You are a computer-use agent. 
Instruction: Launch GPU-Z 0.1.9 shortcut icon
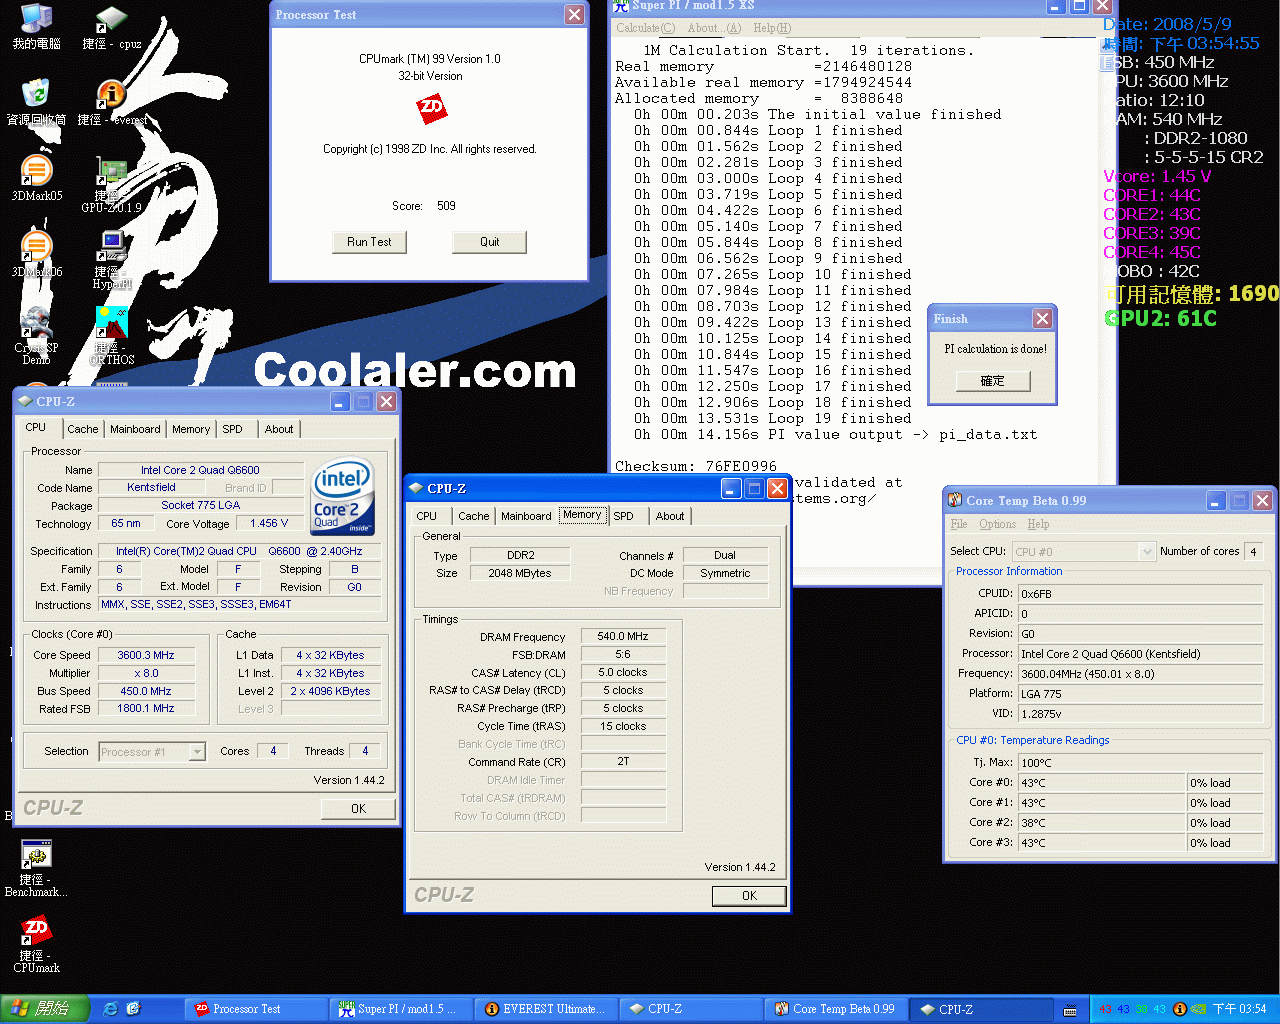[x=111, y=184]
